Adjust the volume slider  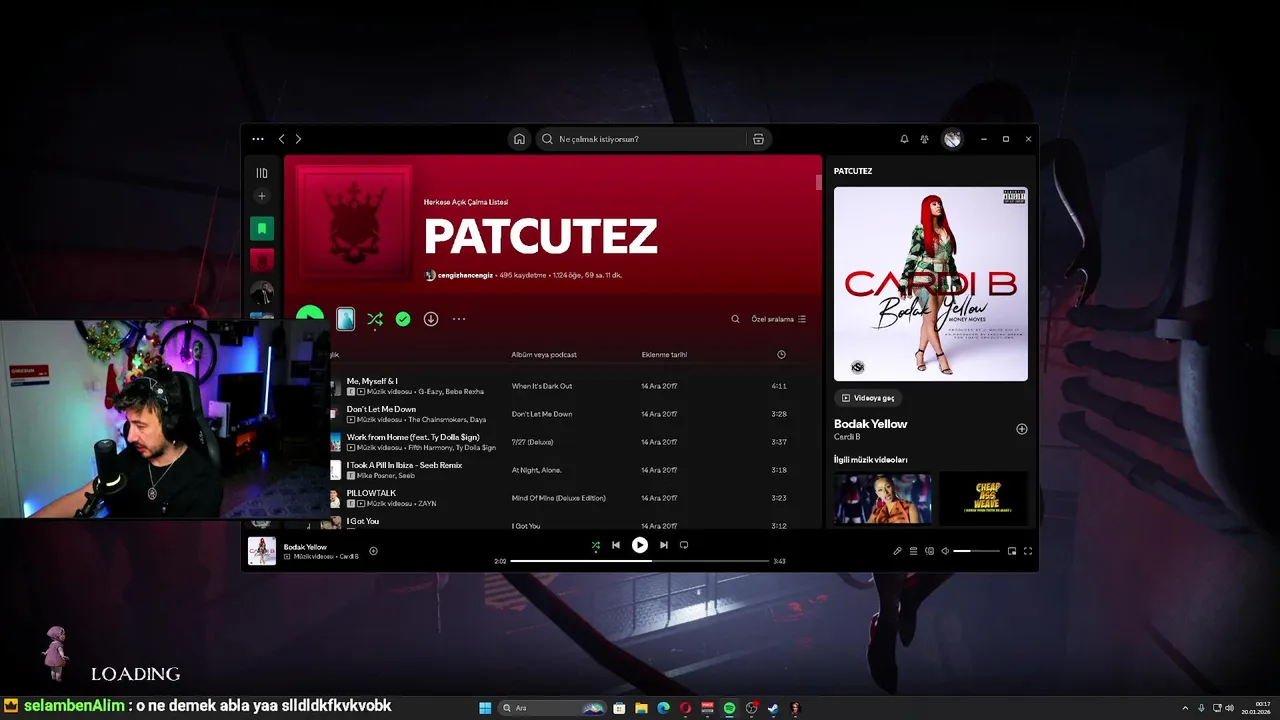point(976,551)
